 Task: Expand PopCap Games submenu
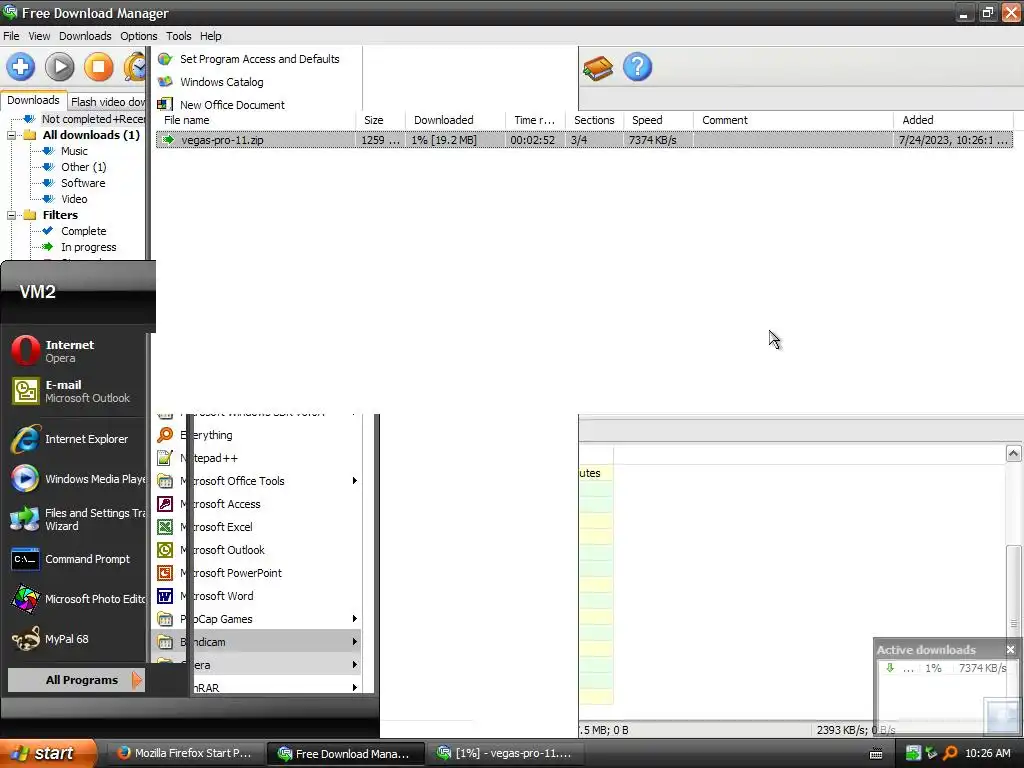click(257, 619)
